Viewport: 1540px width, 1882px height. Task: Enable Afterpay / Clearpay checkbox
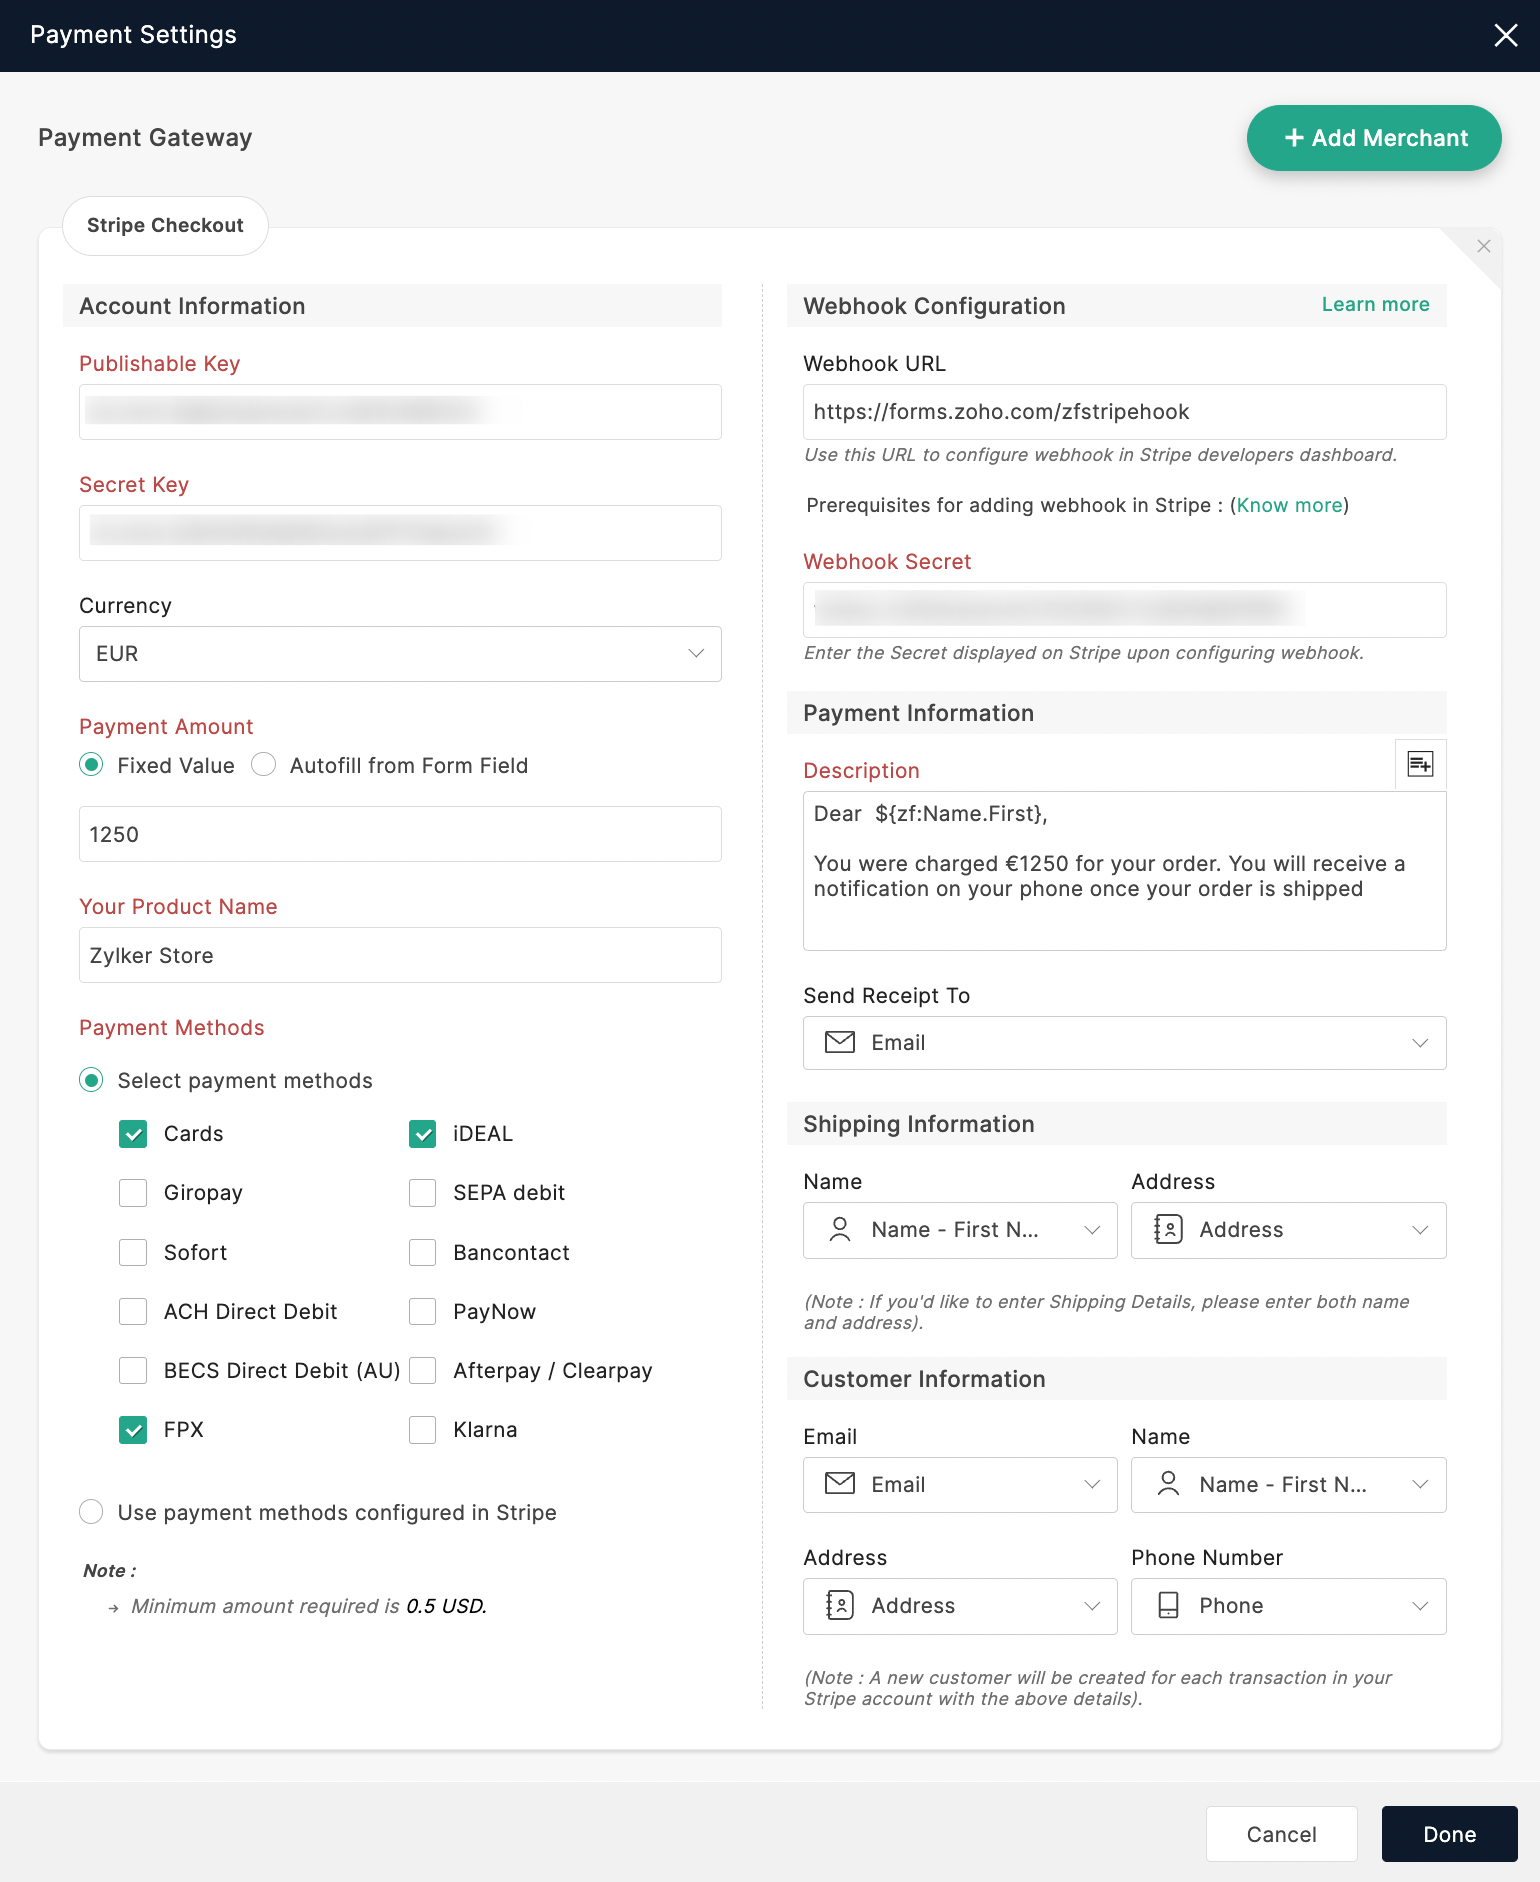click(423, 1371)
